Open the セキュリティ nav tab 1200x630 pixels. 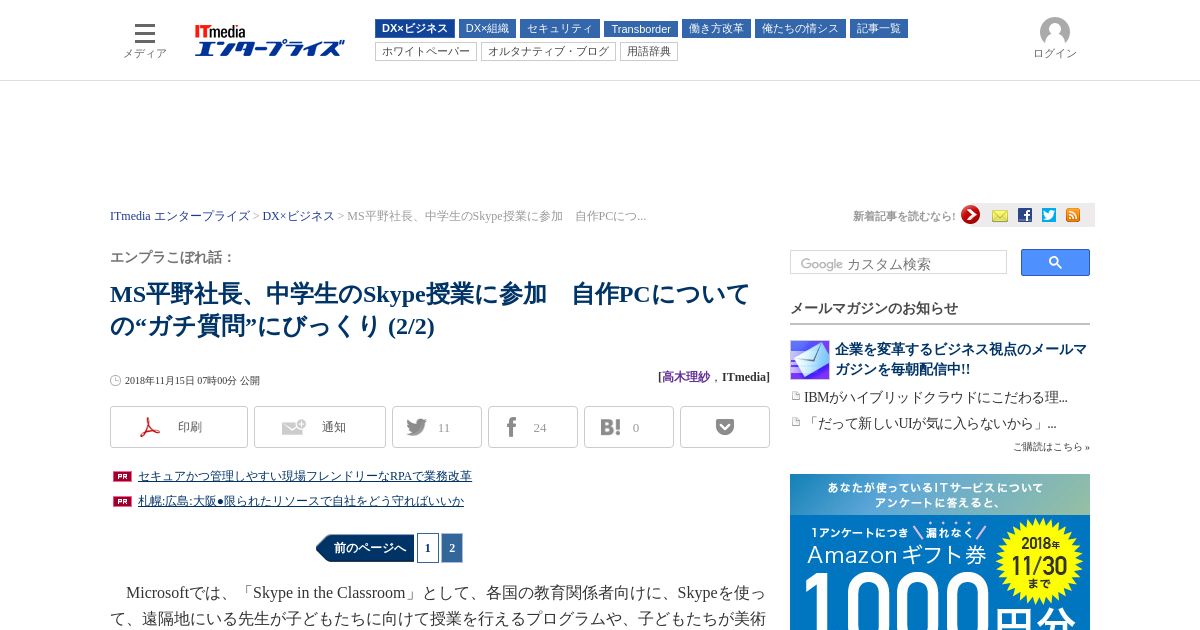560,29
